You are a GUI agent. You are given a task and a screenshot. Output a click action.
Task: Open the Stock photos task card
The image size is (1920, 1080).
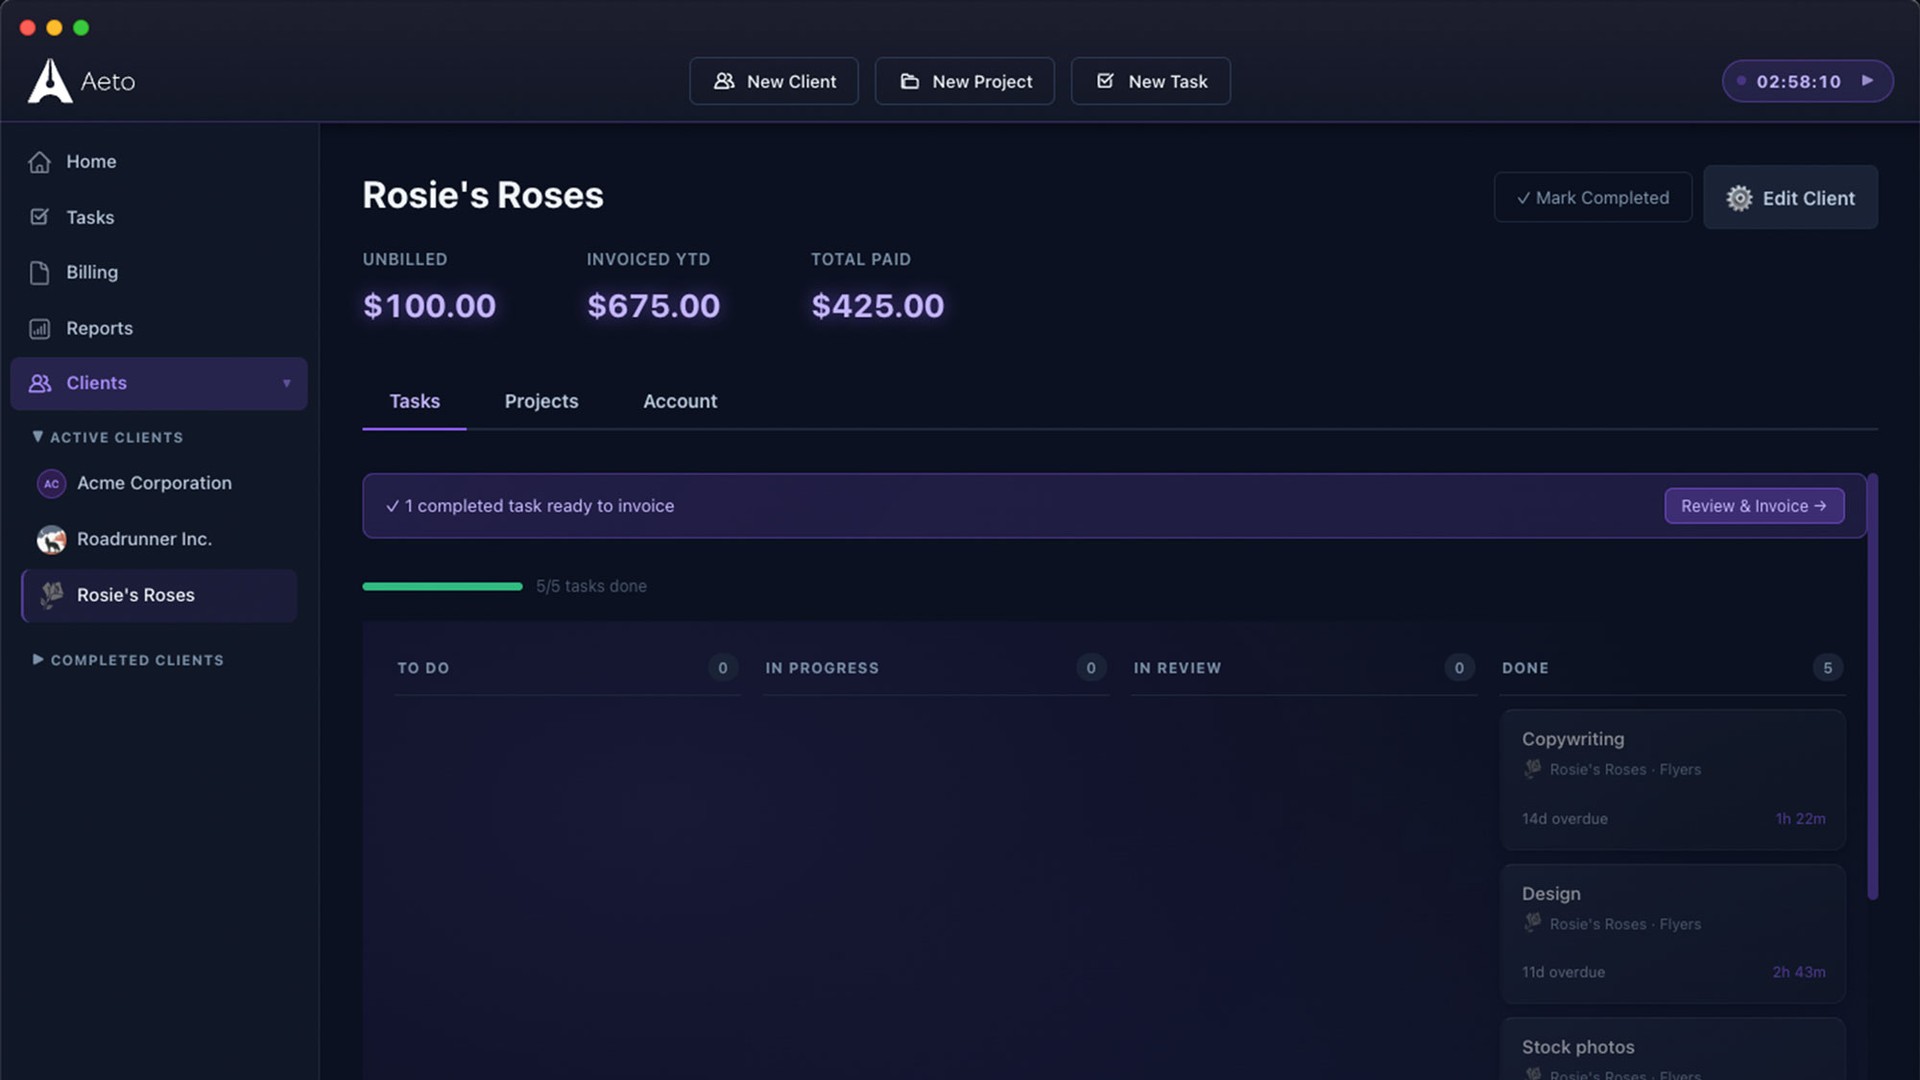click(x=1672, y=1049)
